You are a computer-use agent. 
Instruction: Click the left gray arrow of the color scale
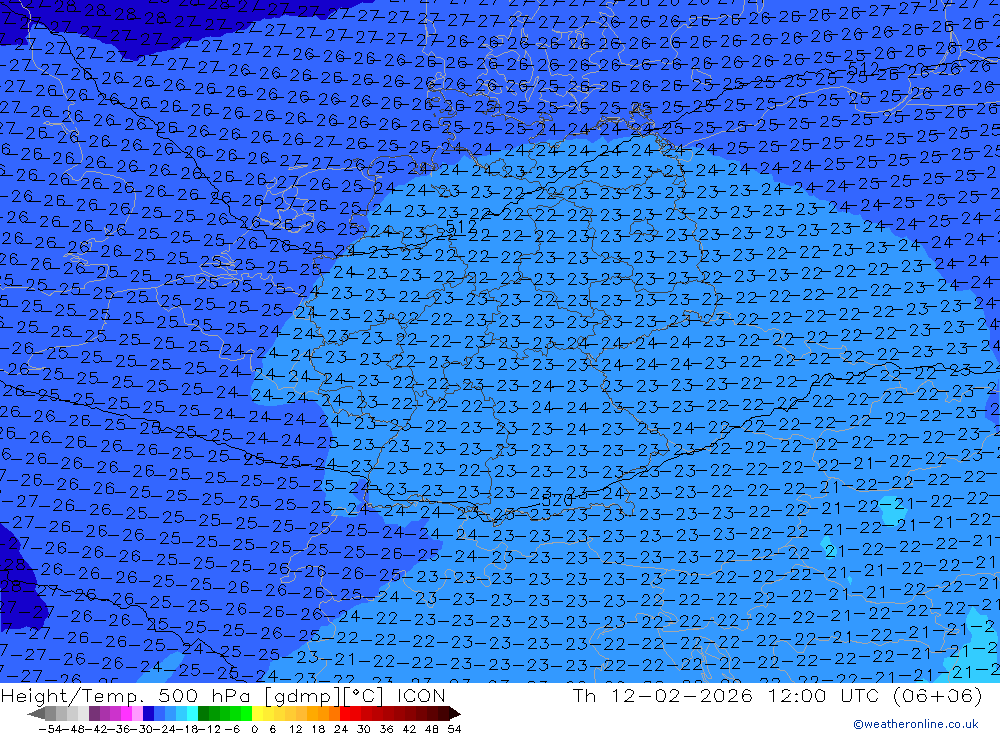(36, 714)
